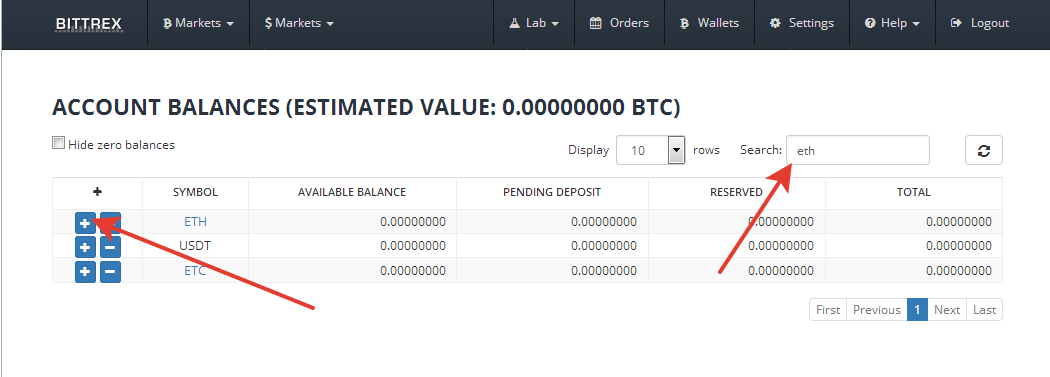This screenshot has height=377, width=1050.
Task: Click the deposit plus icon for USDT
Action: 85,247
